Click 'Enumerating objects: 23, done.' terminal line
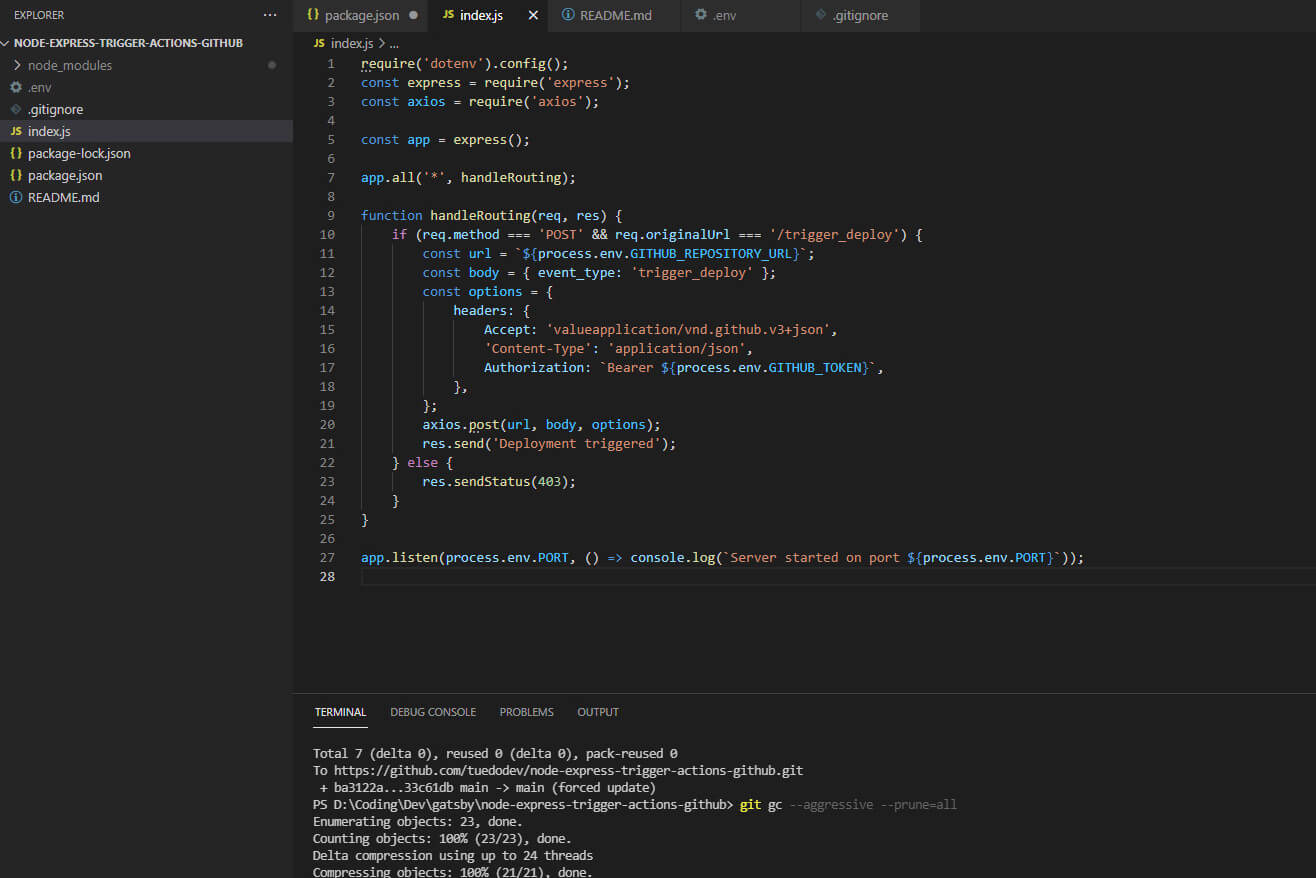The height and width of the screenshot is (878, 1316). click(417, 821)
